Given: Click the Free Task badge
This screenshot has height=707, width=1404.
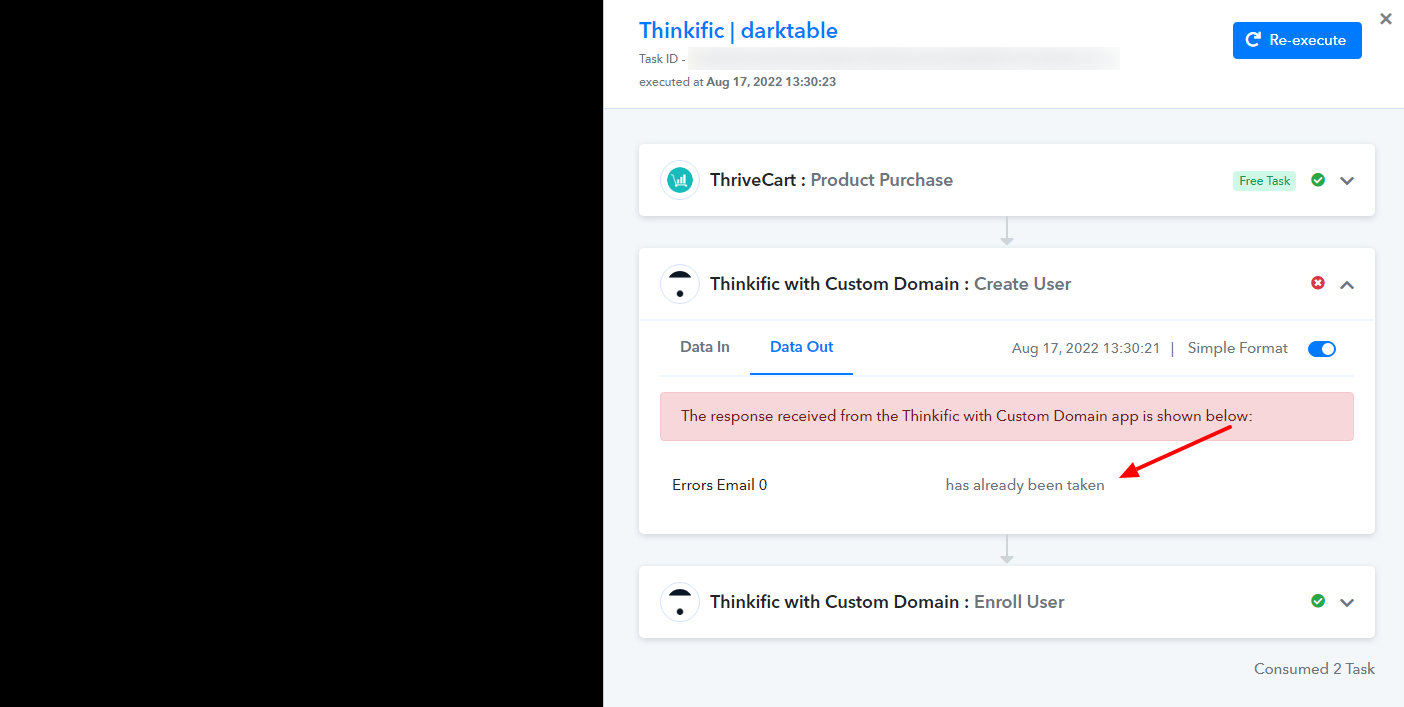Looking at the screenshot, I should tap(1264, 181).
